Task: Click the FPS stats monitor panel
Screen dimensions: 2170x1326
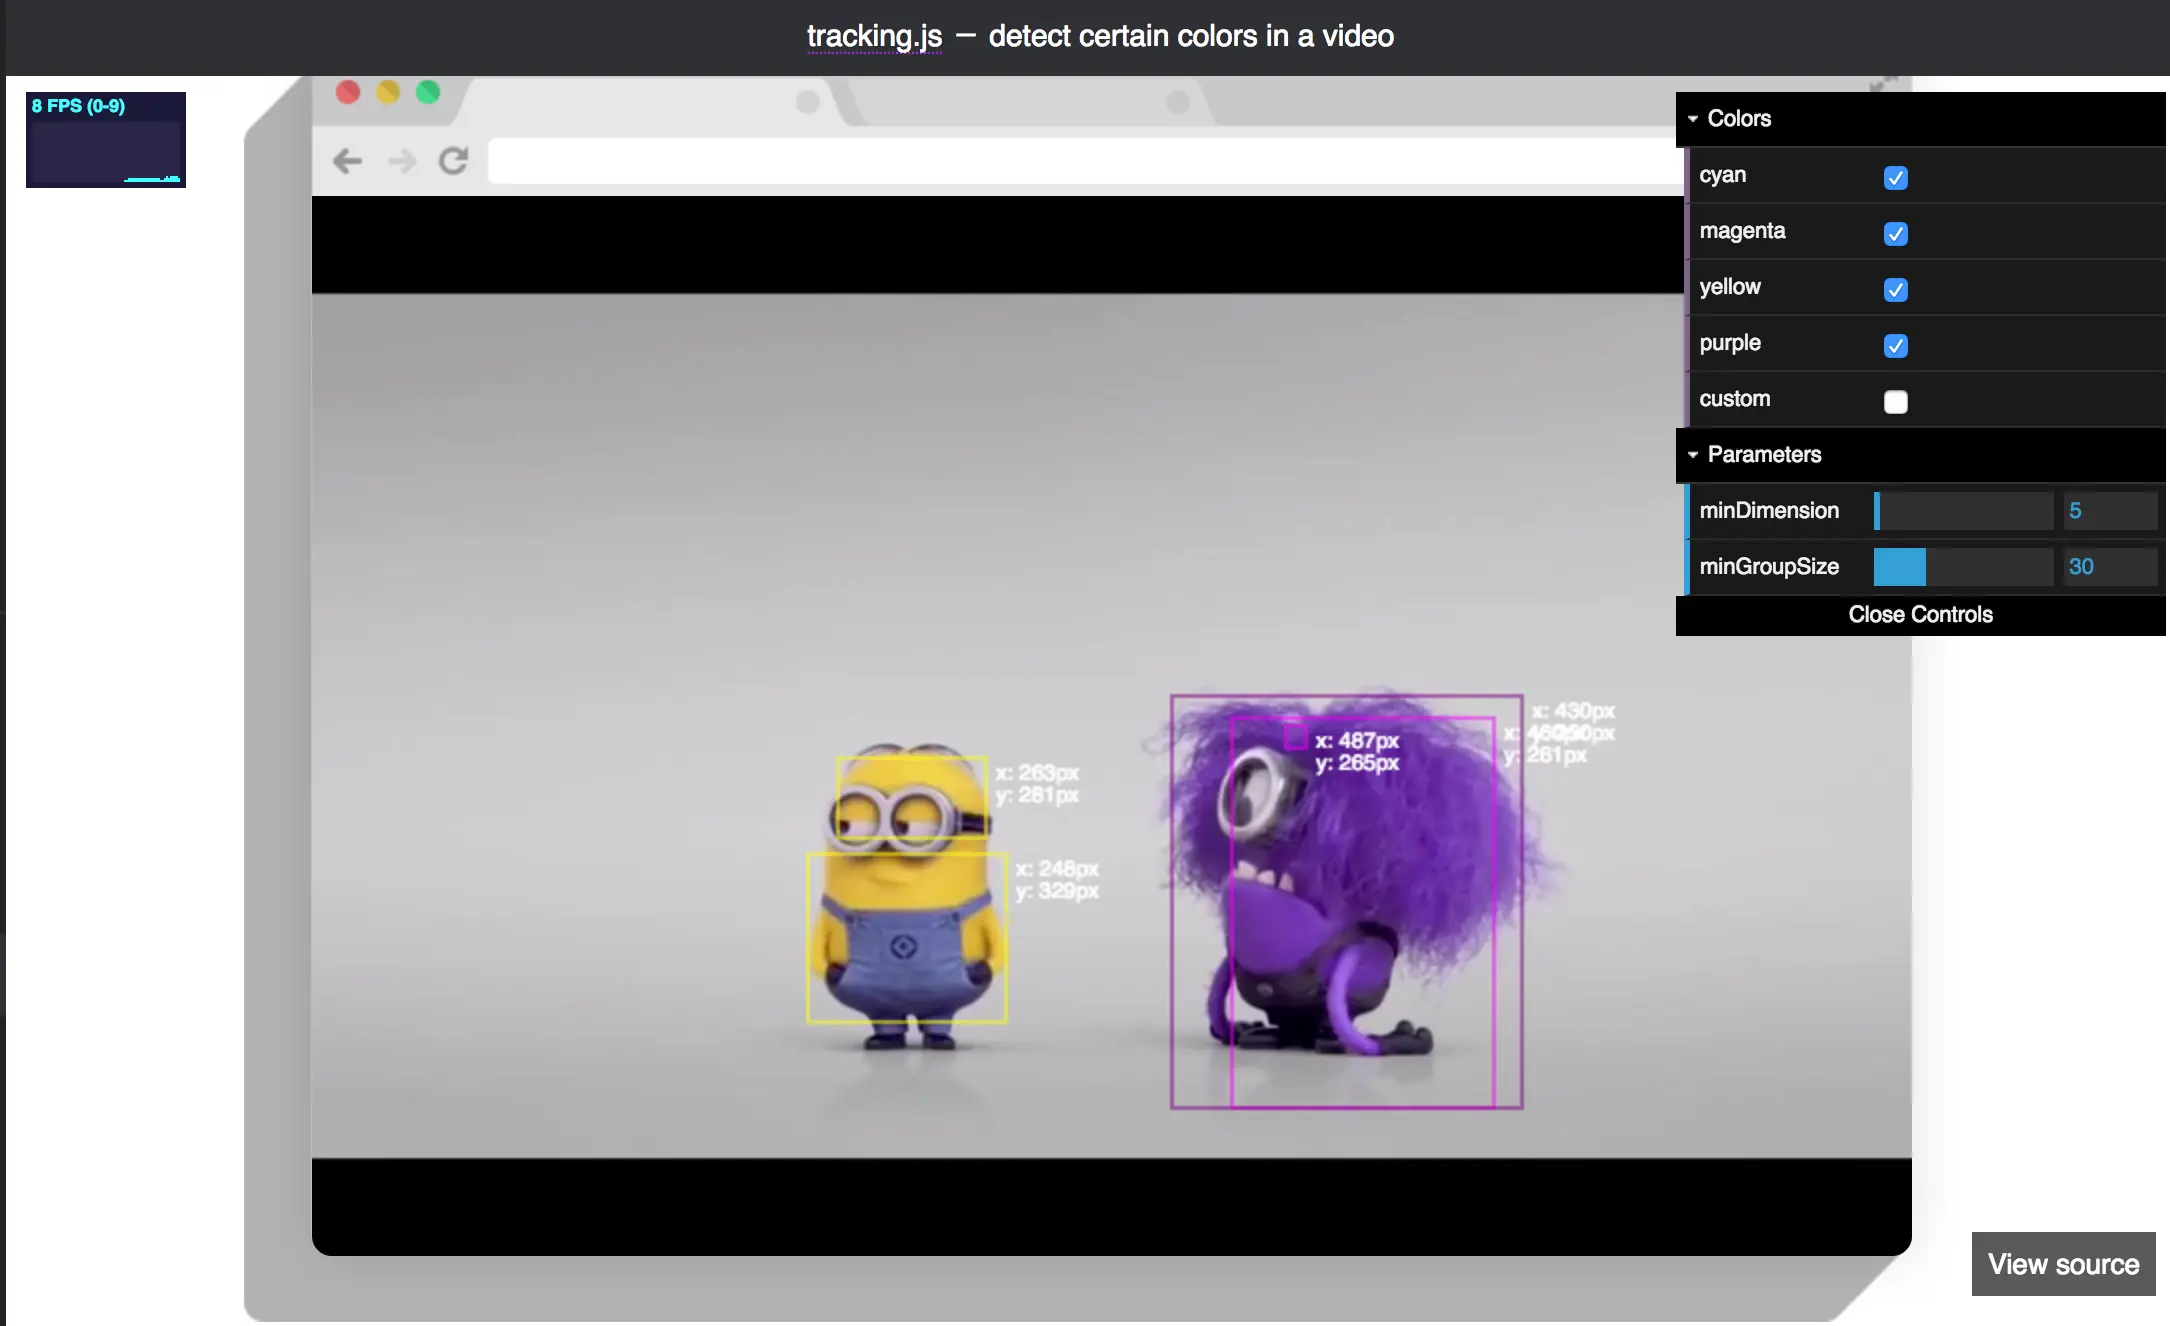Action: click(x=106, y=140)
